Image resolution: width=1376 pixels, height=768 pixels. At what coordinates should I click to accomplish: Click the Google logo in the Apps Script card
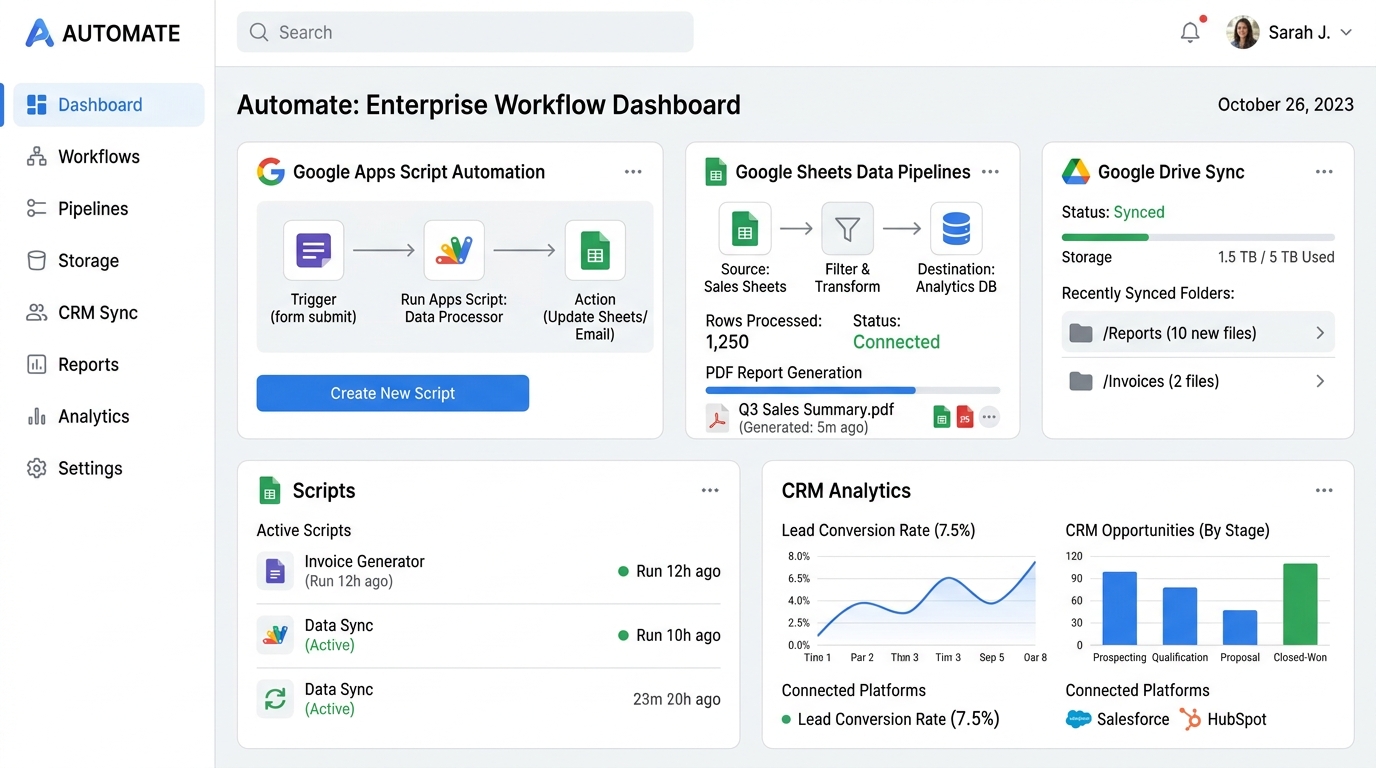pyautogui.click(x=271, y=172)
